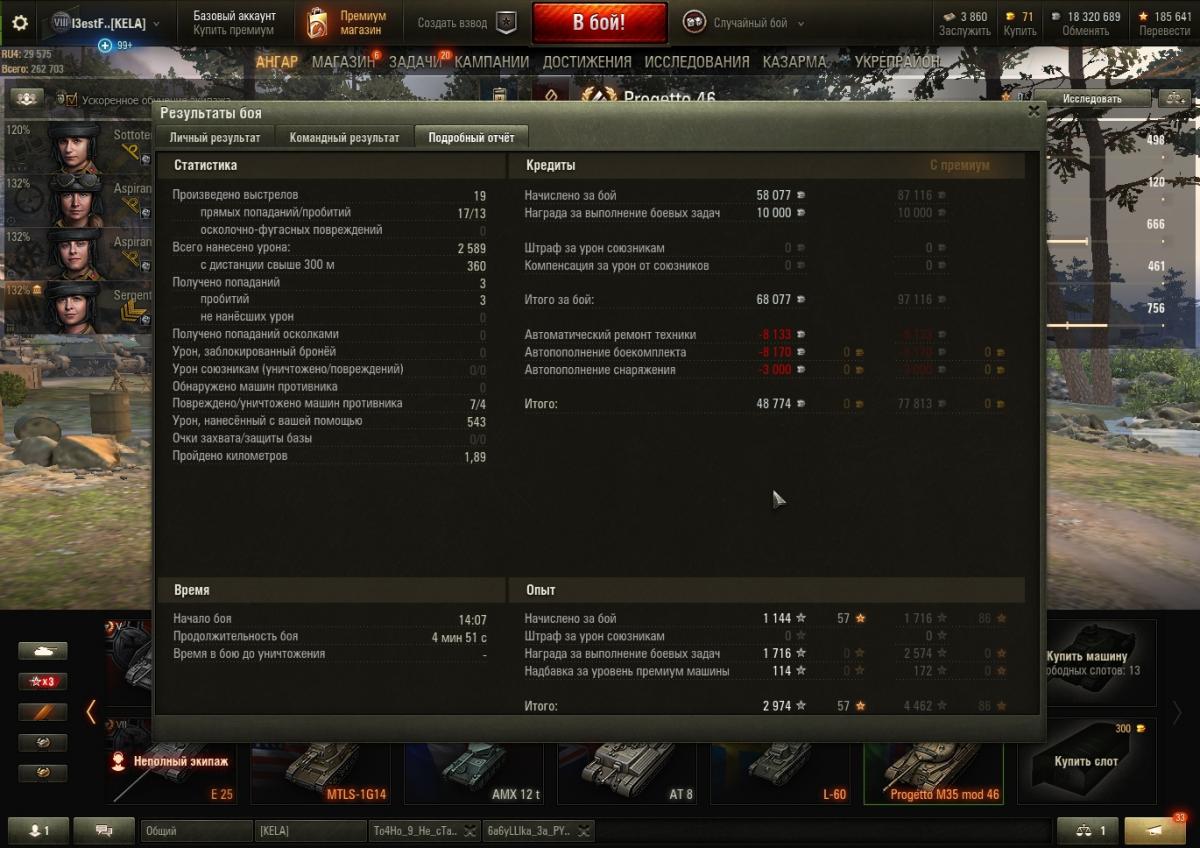Switch to Личный результат tab
This screenshot has height=848, width=1200.
tap(215, 138)
